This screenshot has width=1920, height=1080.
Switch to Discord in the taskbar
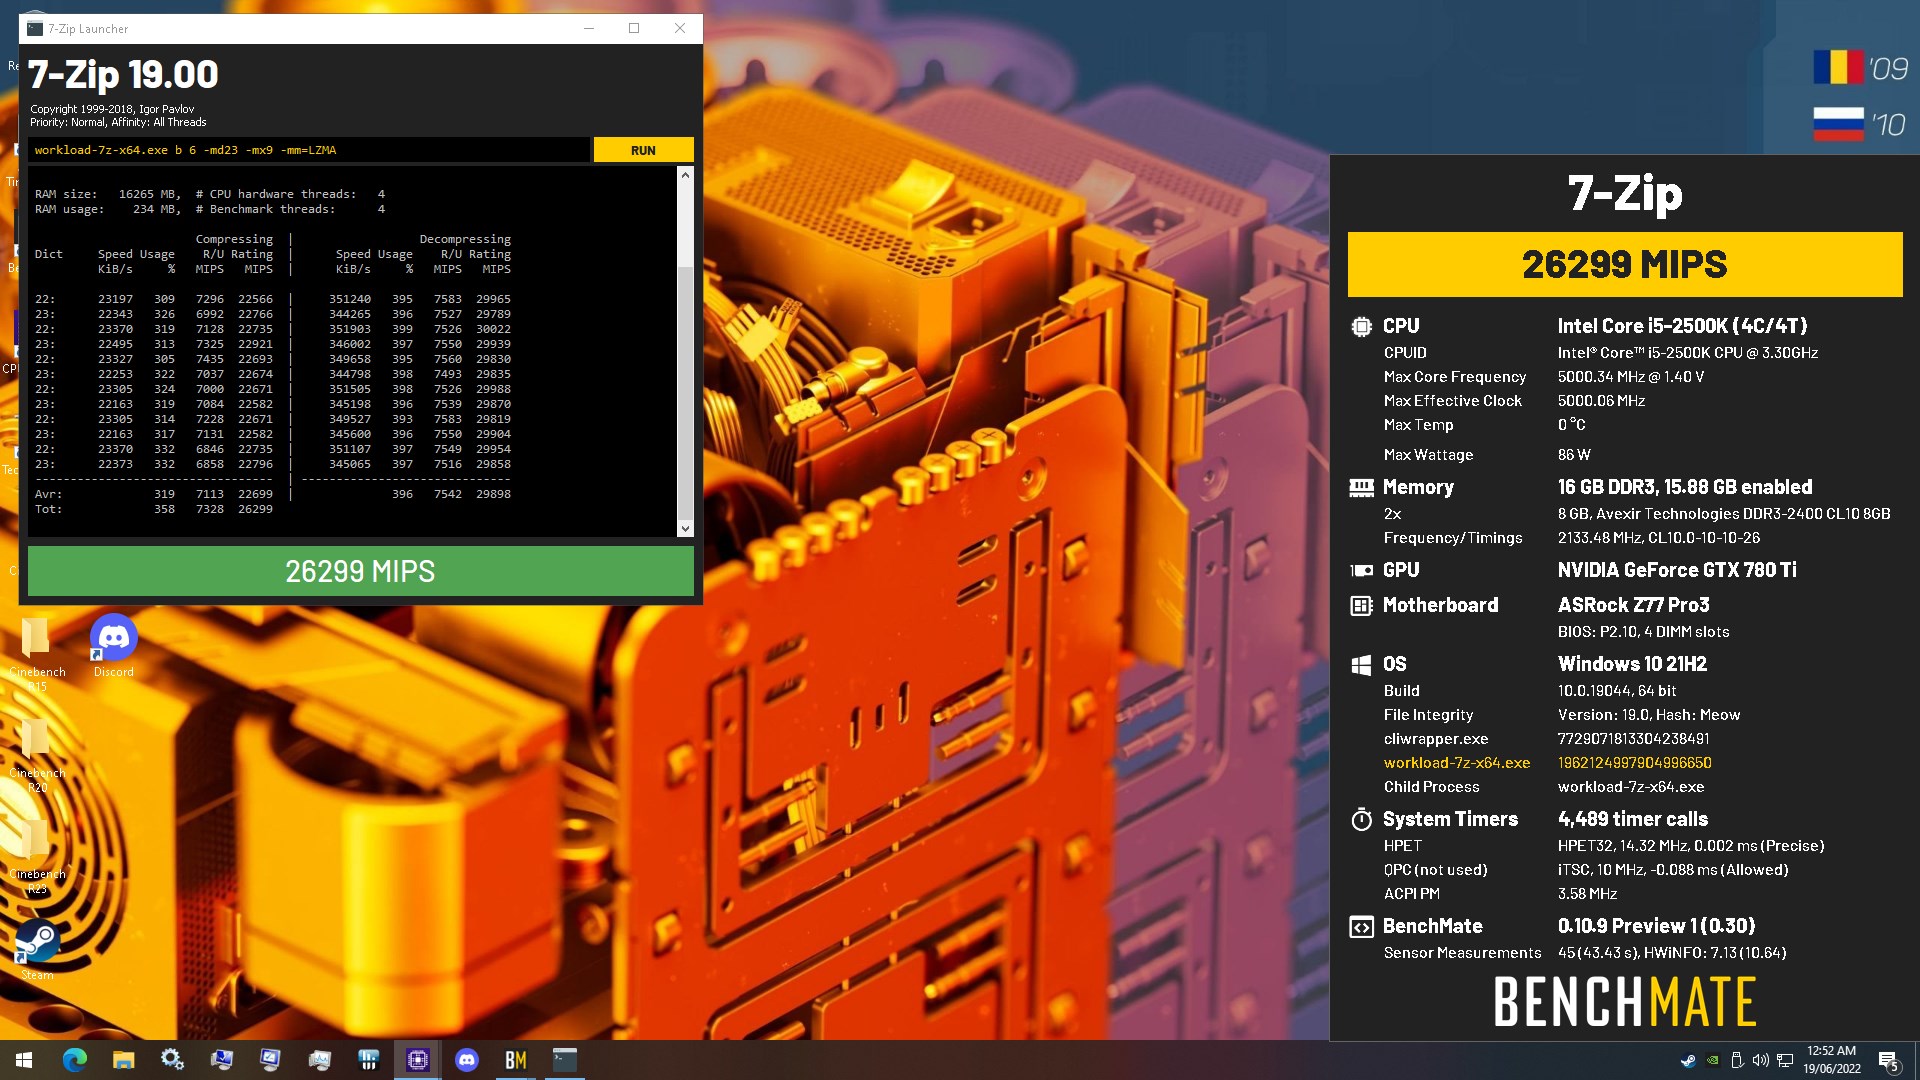467,1060
